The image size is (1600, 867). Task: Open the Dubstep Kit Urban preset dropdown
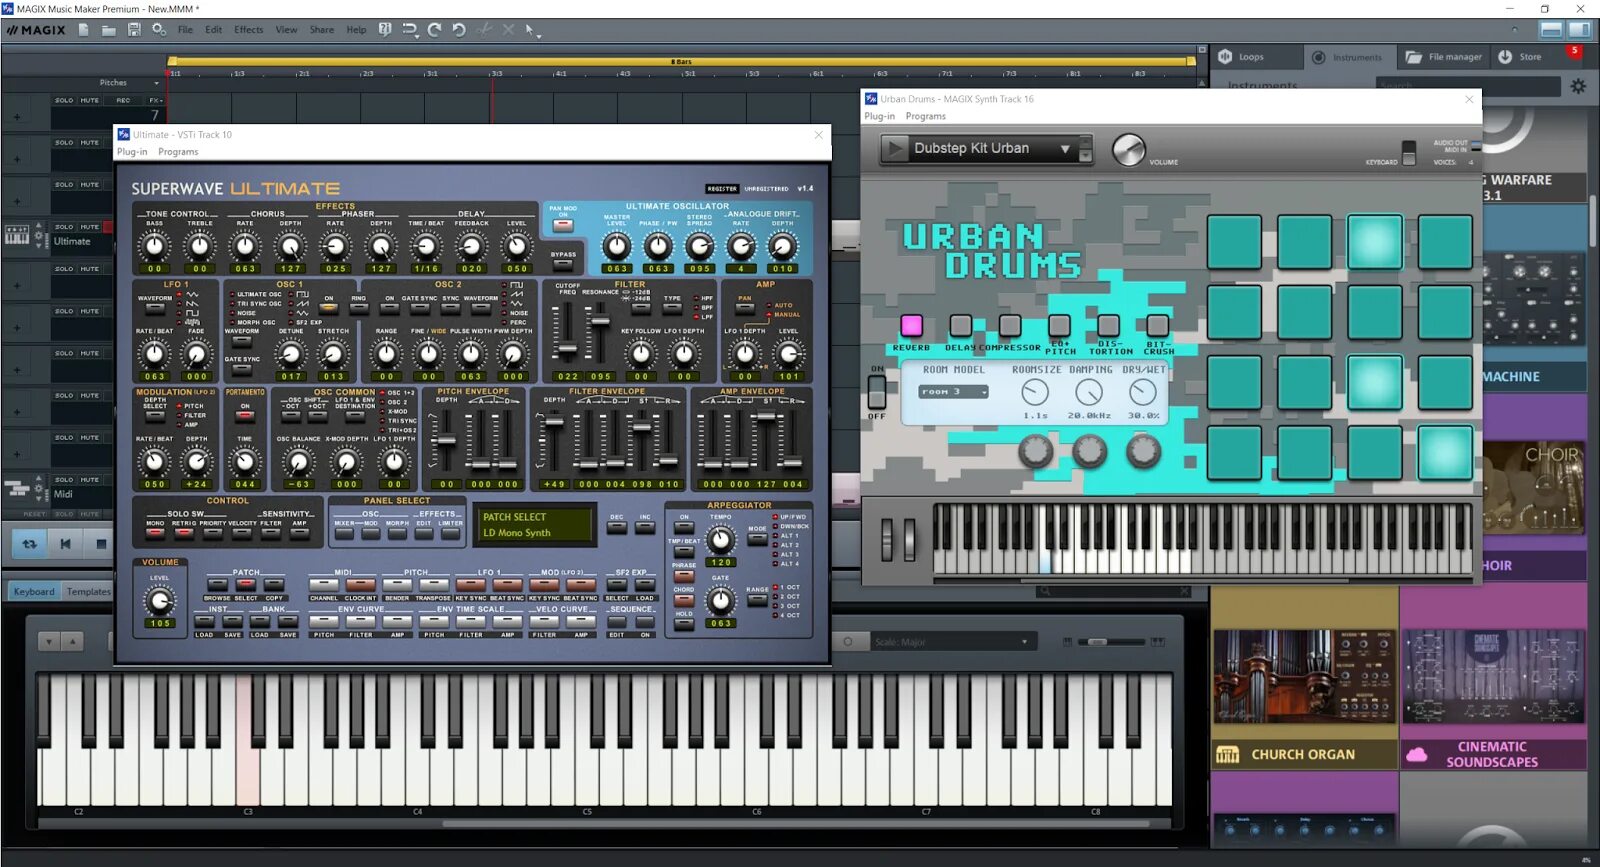tap(1065, 149)
